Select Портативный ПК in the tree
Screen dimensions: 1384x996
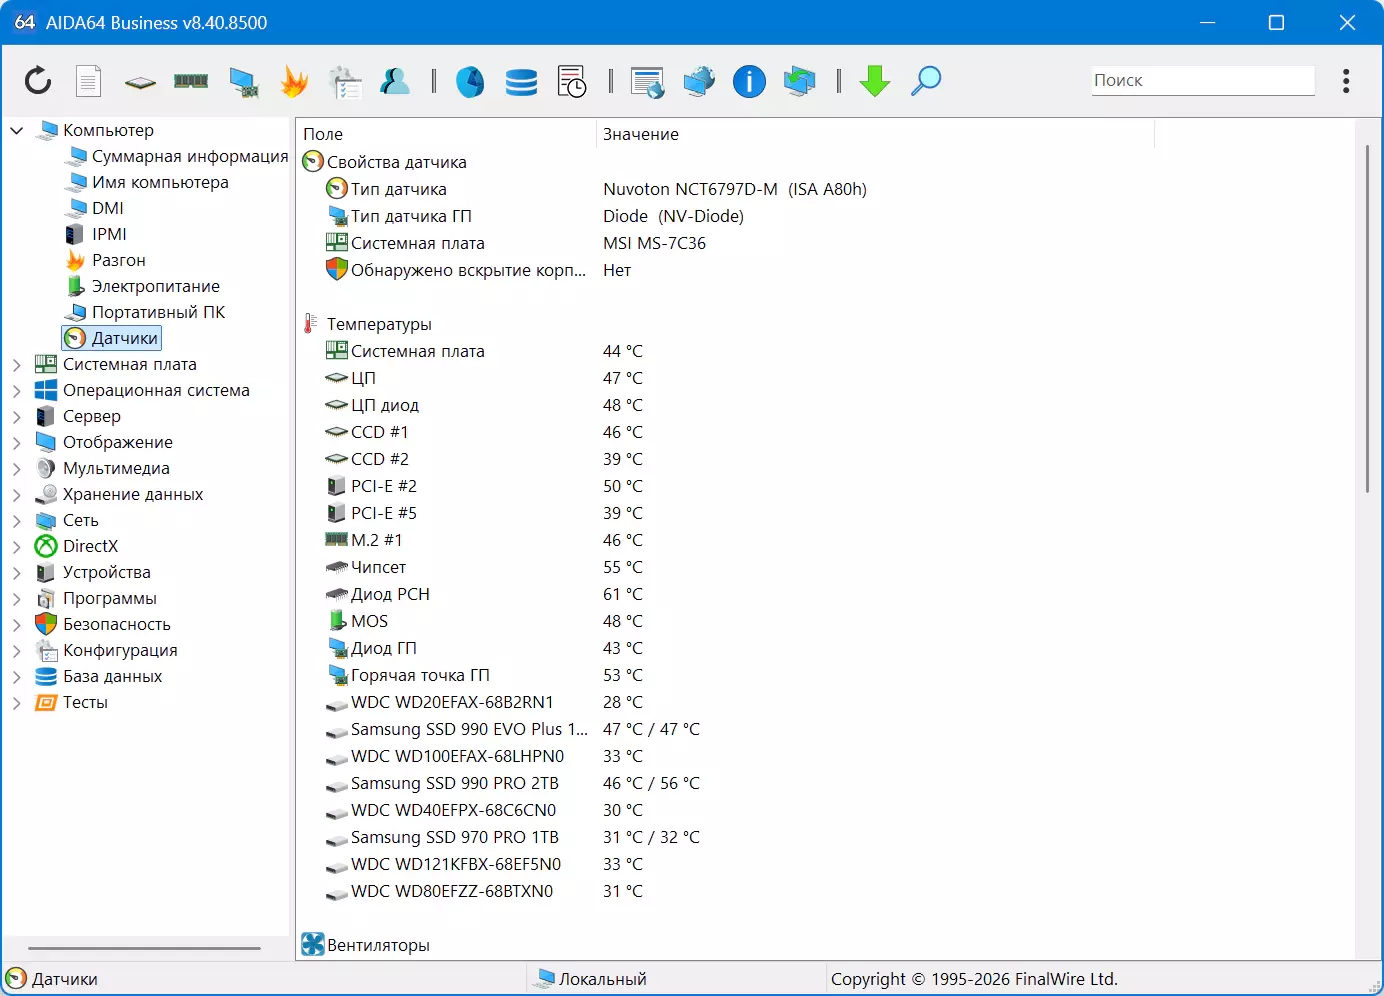pyautogui.click(x=145, y=312)
